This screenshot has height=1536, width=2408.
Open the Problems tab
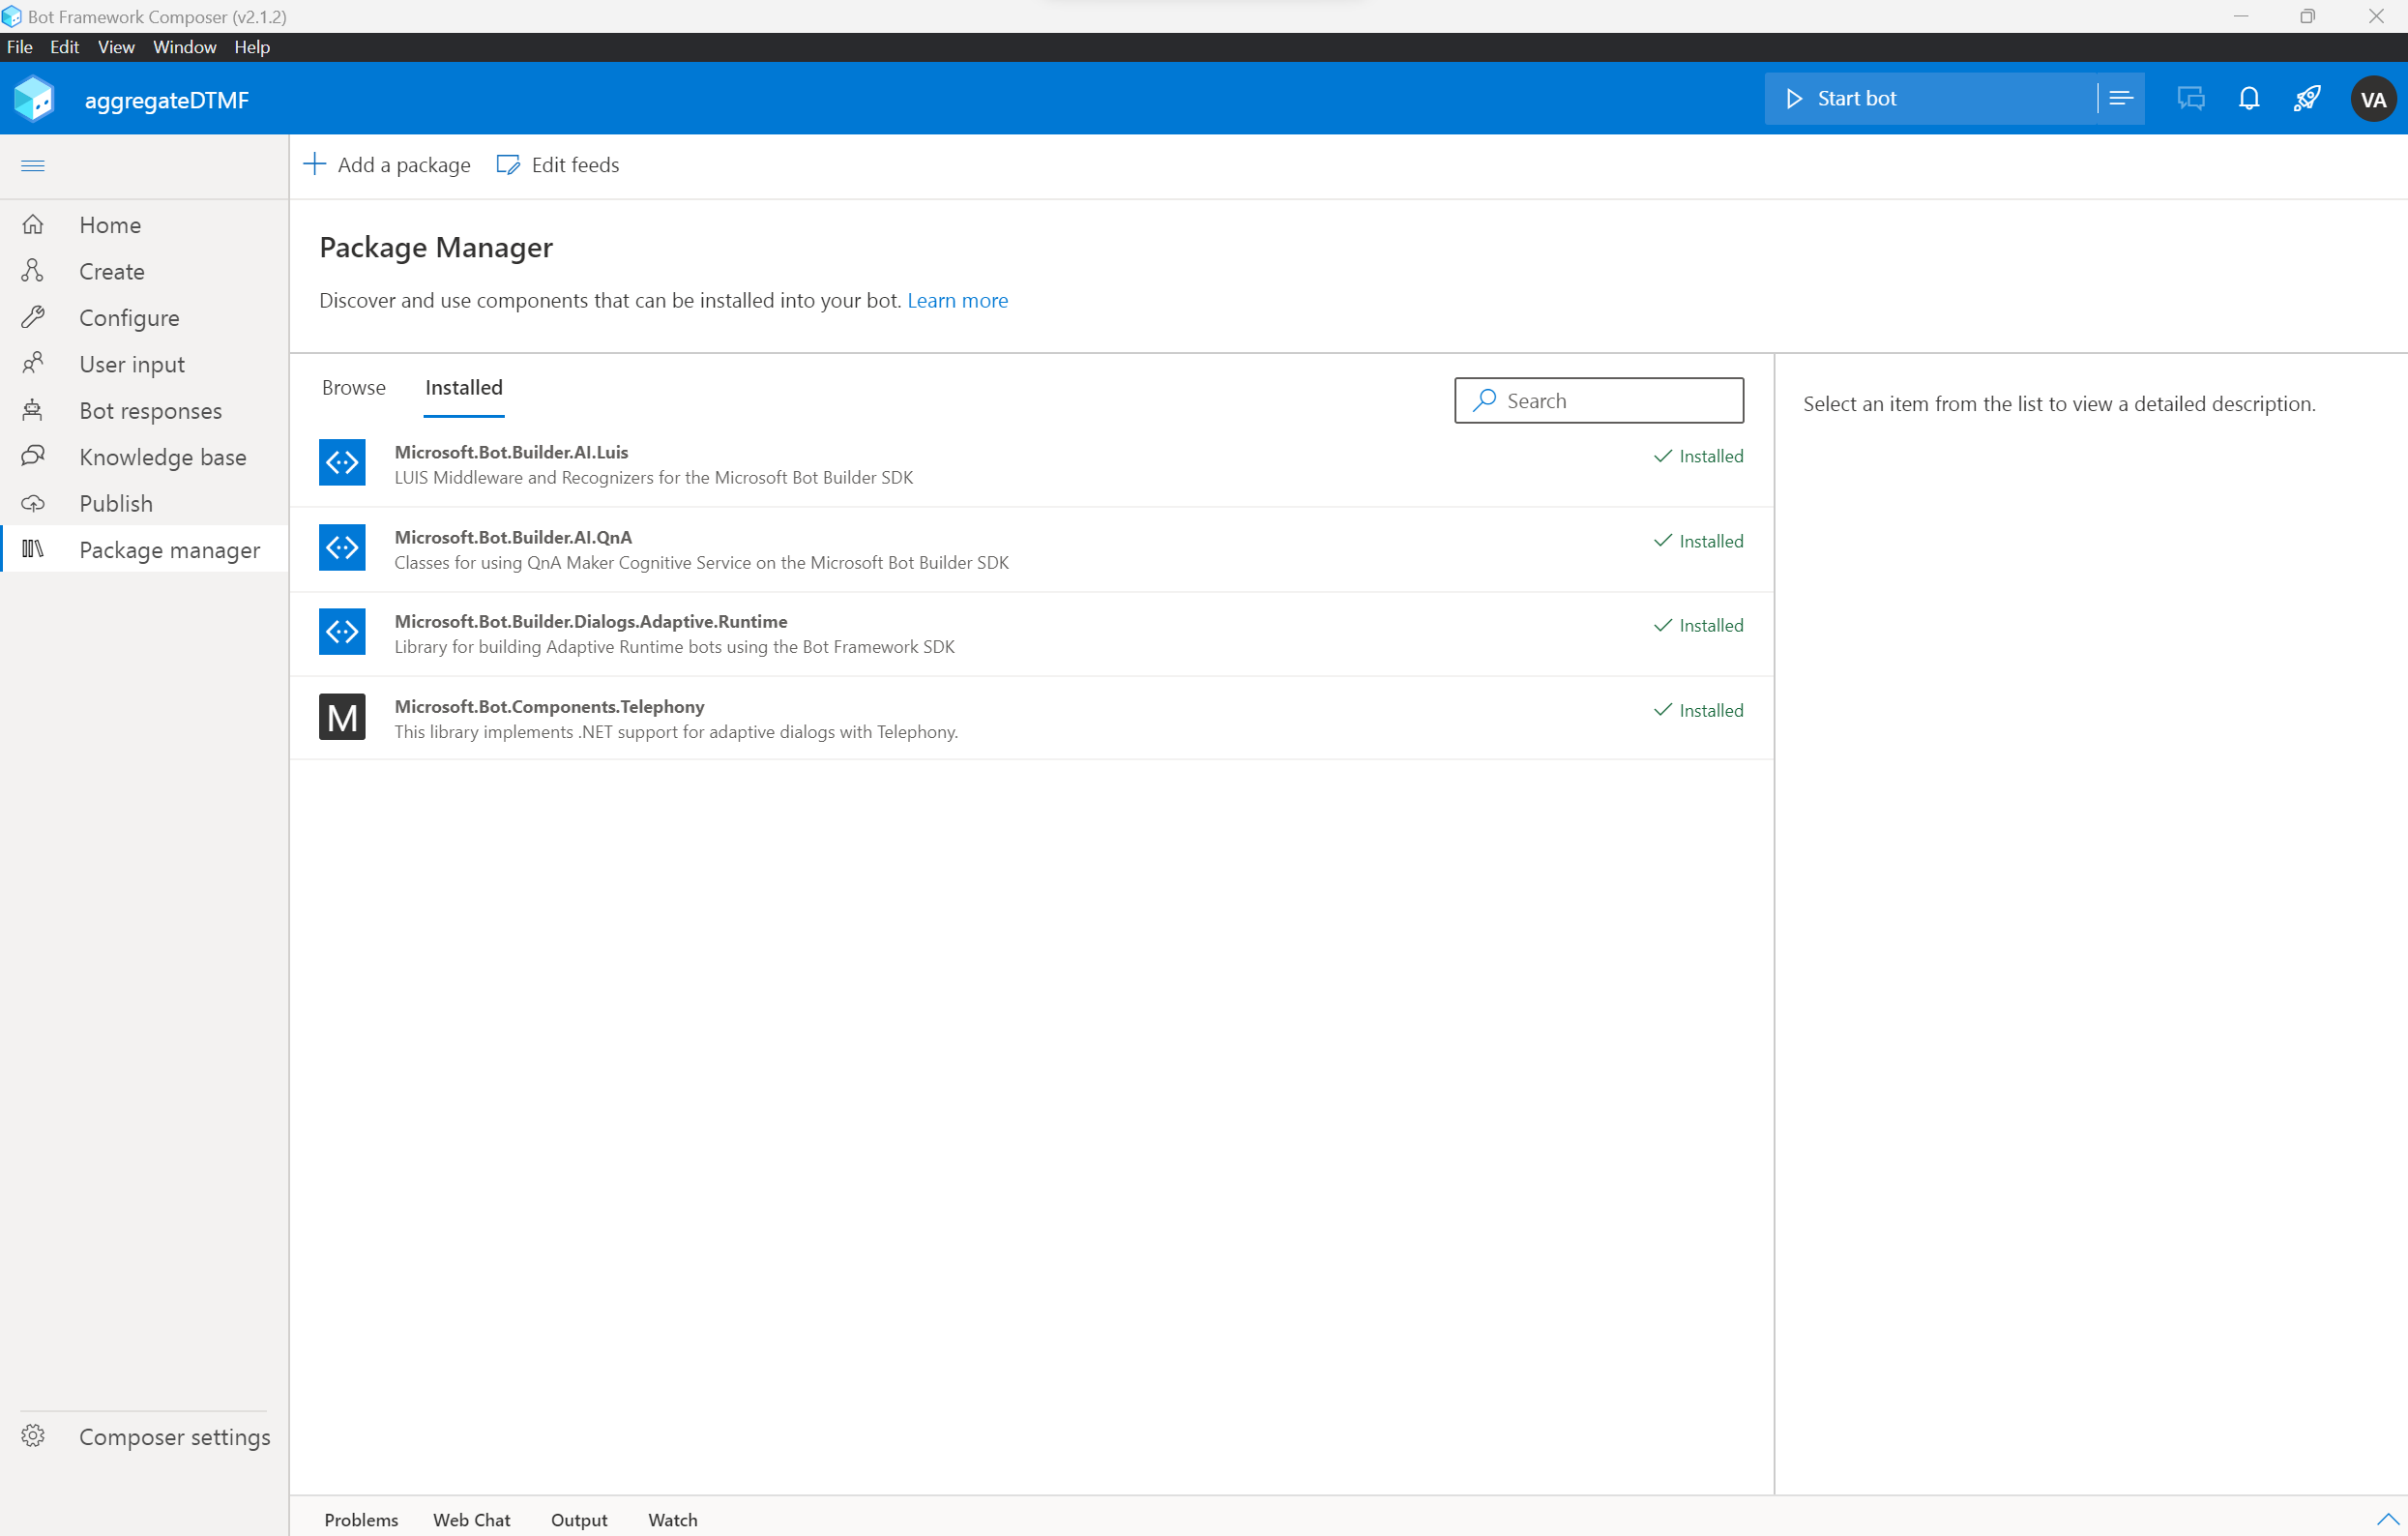tap(361, 1519)
